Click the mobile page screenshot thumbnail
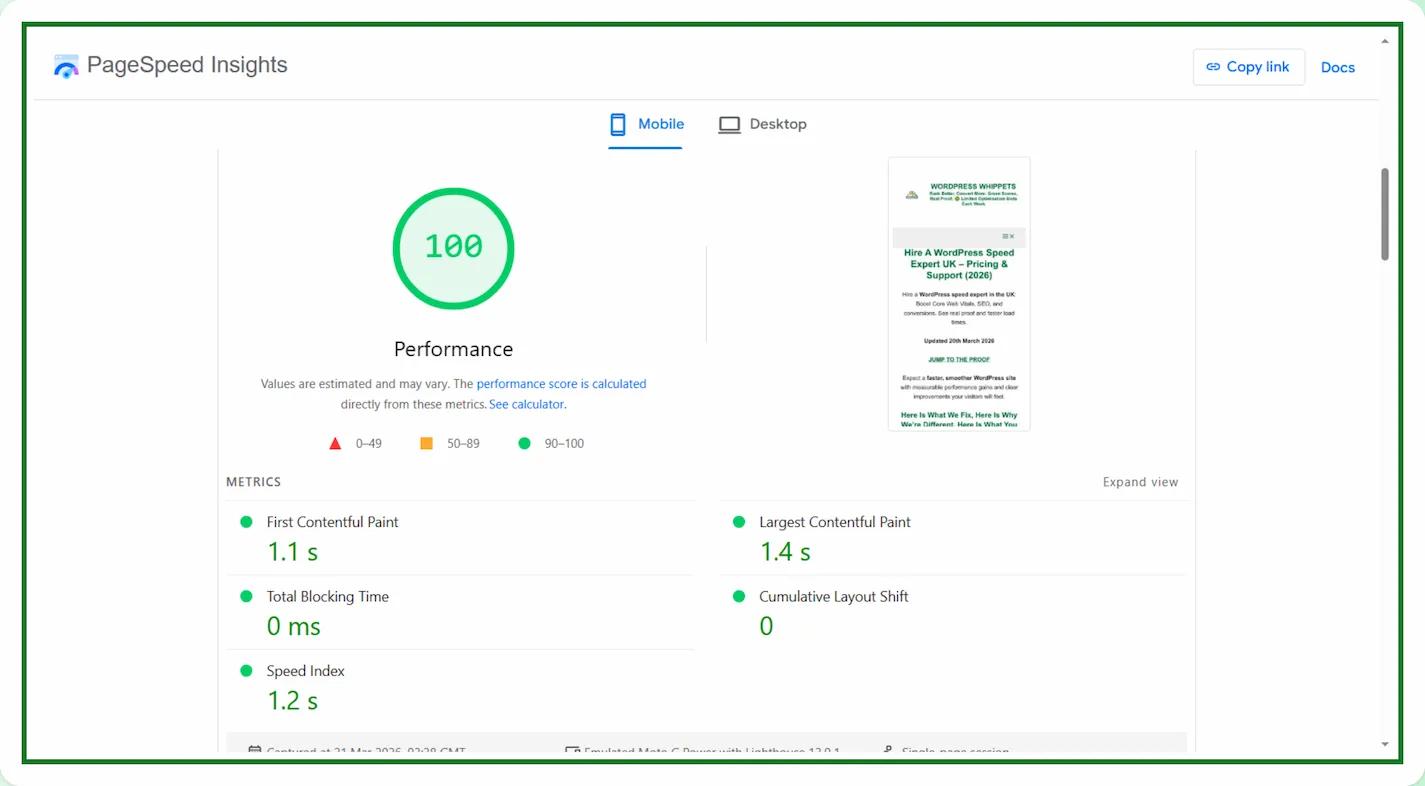Viewport: 1425px width, 786px height. [958, 294]
